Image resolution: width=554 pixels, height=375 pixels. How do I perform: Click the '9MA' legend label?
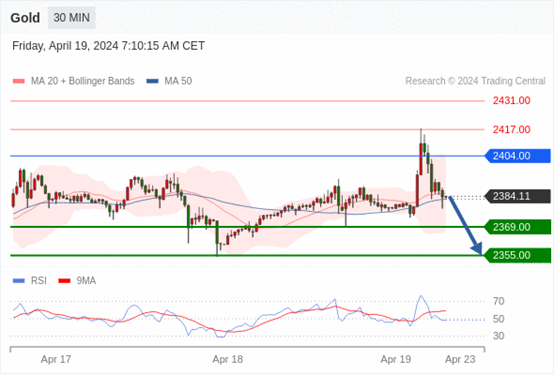point(86,281)
